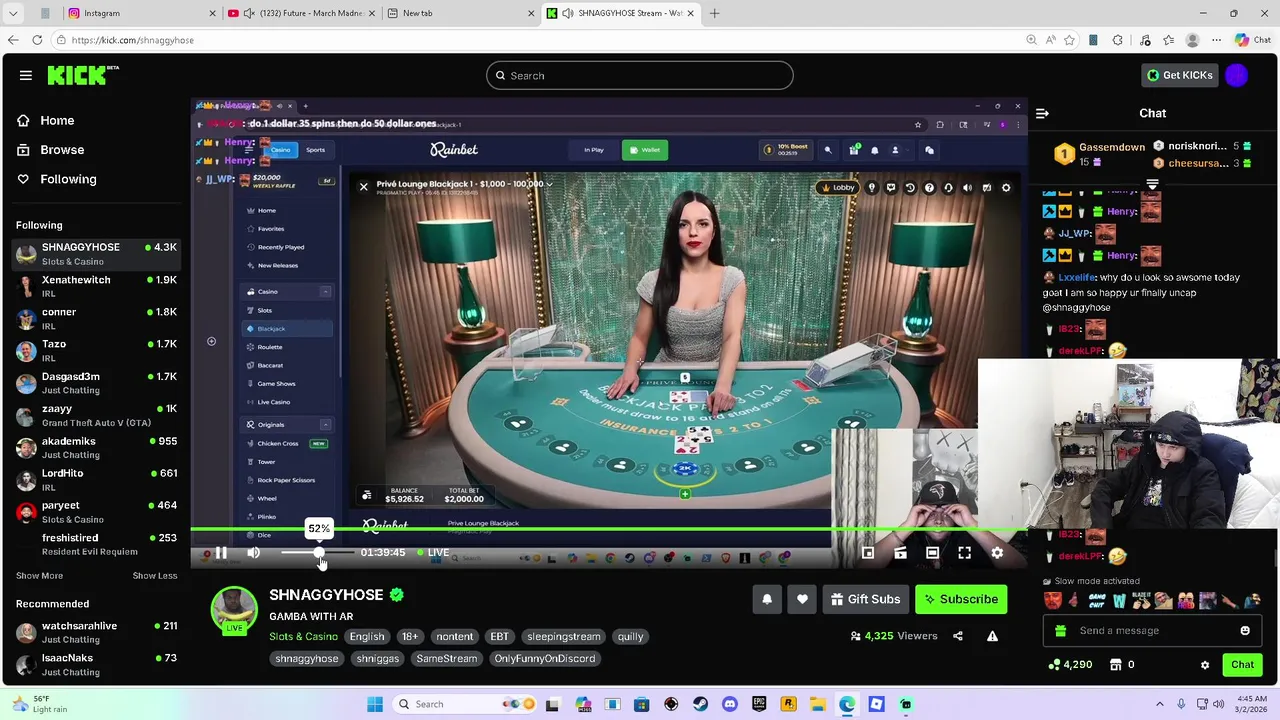Switch to the Instagram browser tab

pyautogui.click(x=140, y=13)
